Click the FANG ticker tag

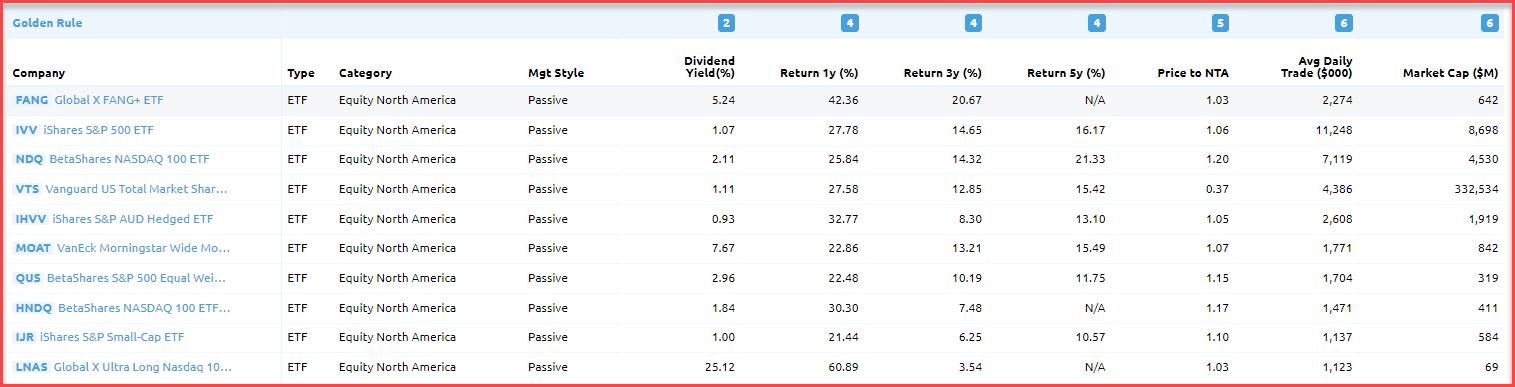click(32, 100)
